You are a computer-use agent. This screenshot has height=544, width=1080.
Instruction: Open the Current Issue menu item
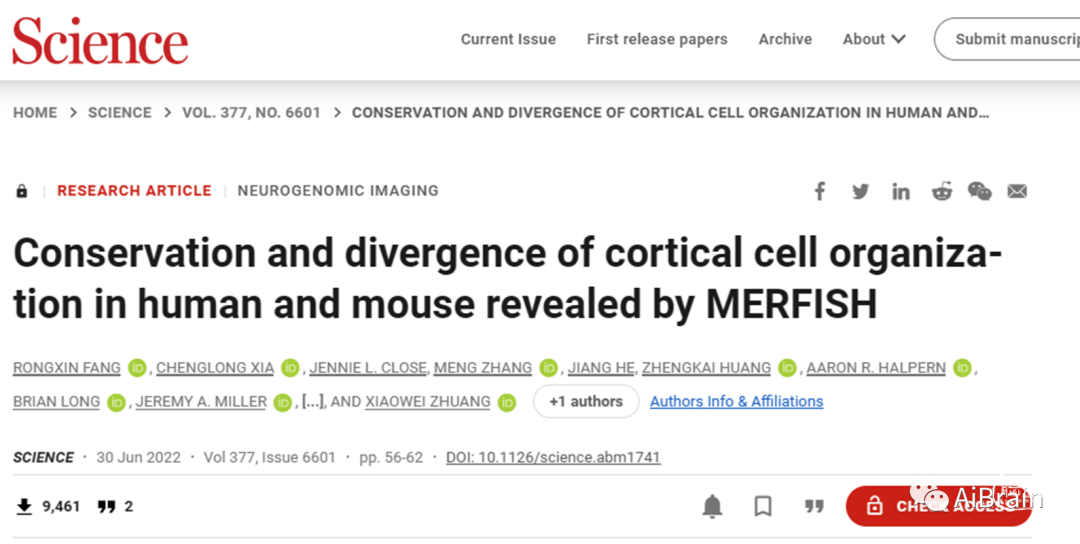[x=508, y=39]
